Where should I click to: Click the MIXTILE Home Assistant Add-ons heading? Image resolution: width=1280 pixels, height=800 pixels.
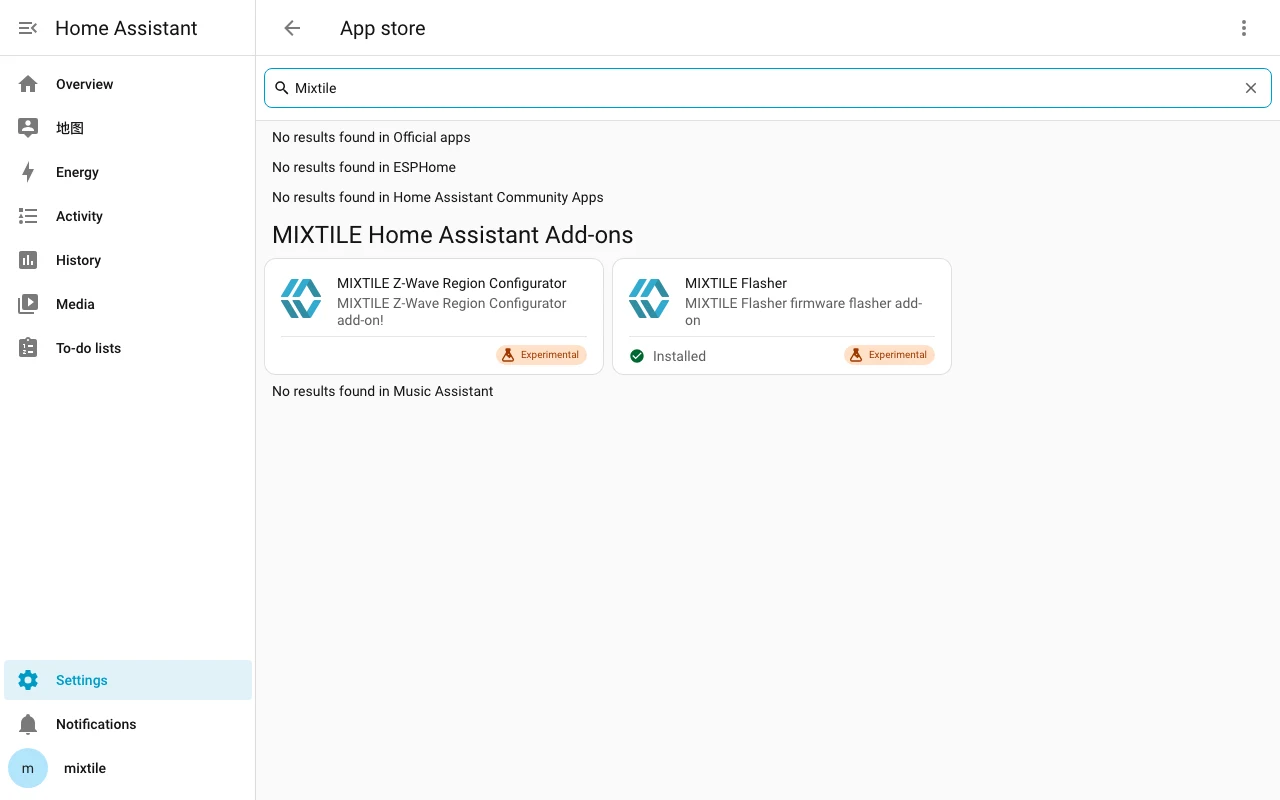click(x=453, y=235)
